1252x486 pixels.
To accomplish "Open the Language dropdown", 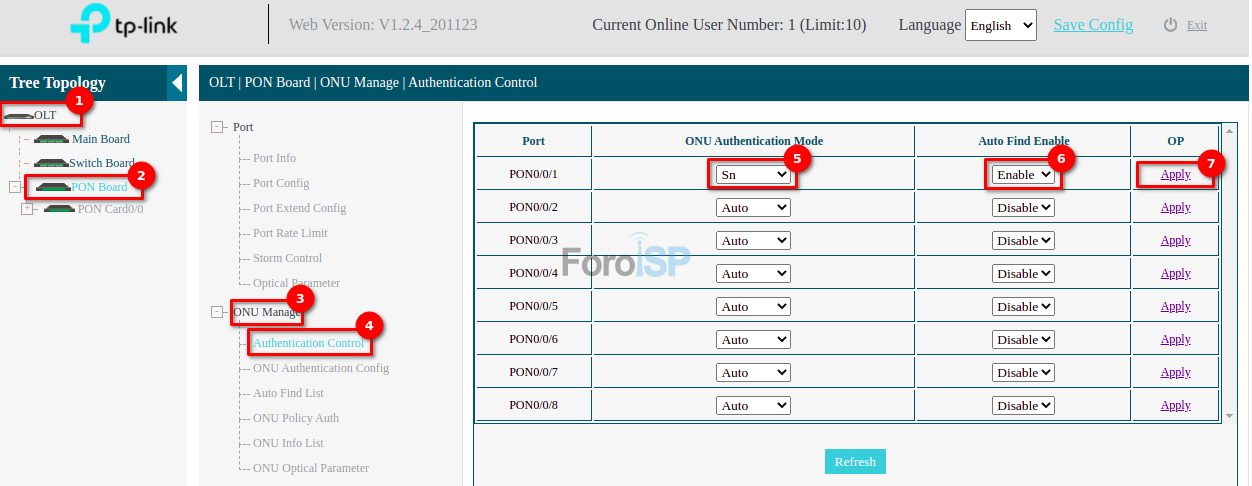I will pos(1000,25).
